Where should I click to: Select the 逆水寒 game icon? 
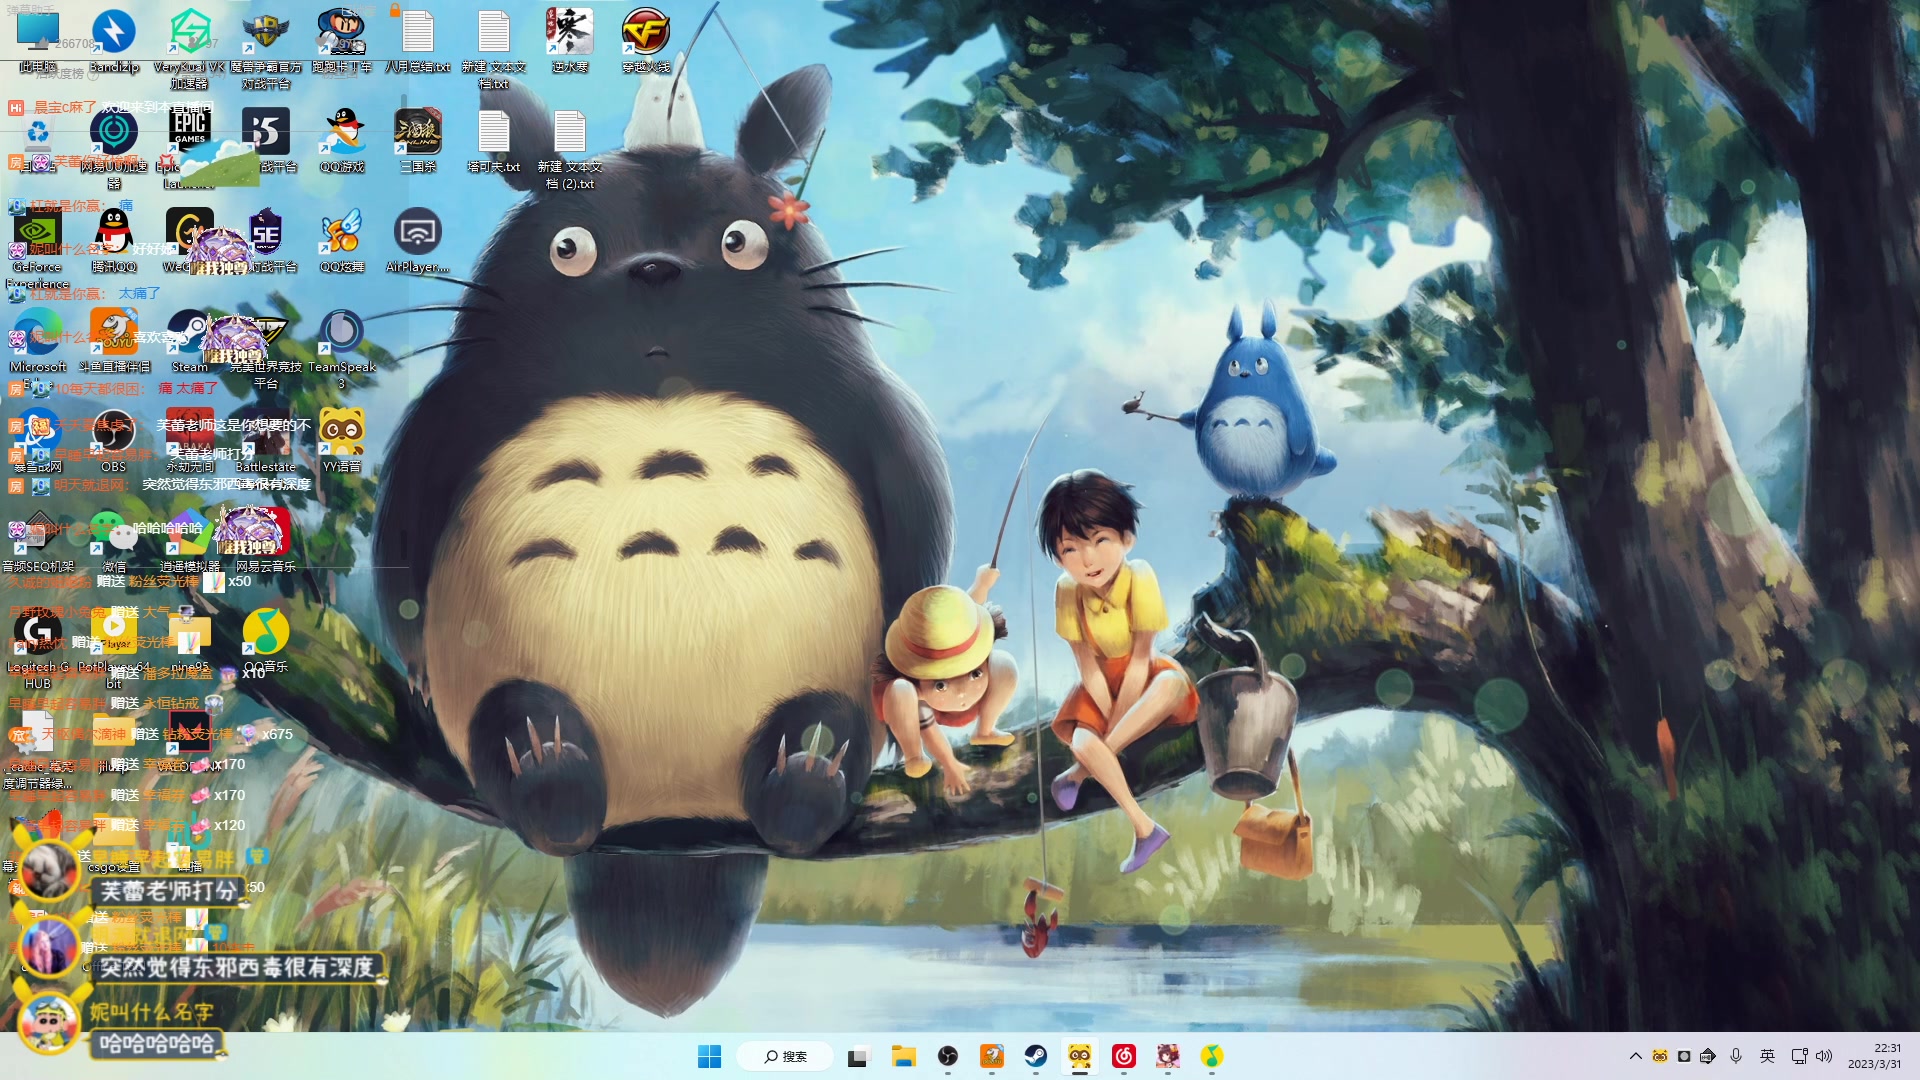569,40
